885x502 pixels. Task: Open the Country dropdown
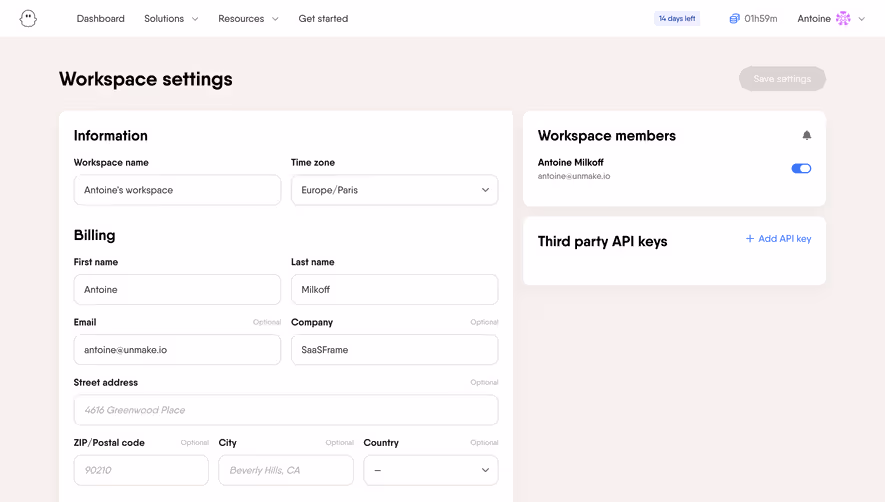click(431, 470)
